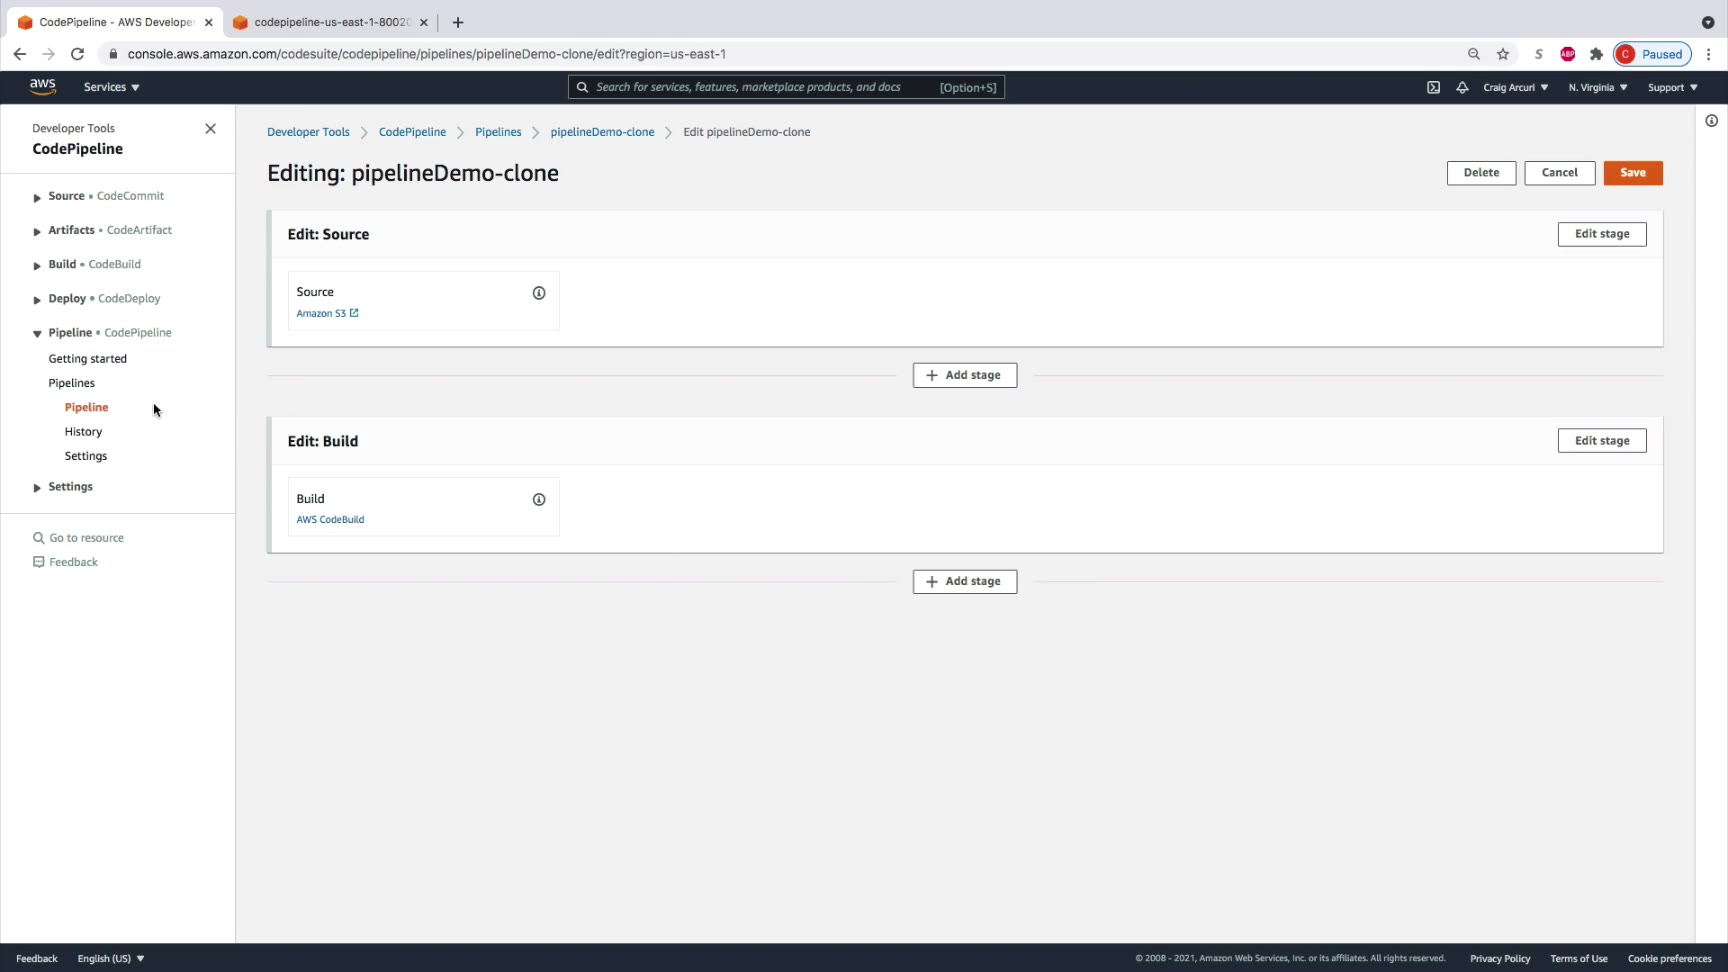
Task: Bookmark this page with star icon
Action: coord(1503,54)
